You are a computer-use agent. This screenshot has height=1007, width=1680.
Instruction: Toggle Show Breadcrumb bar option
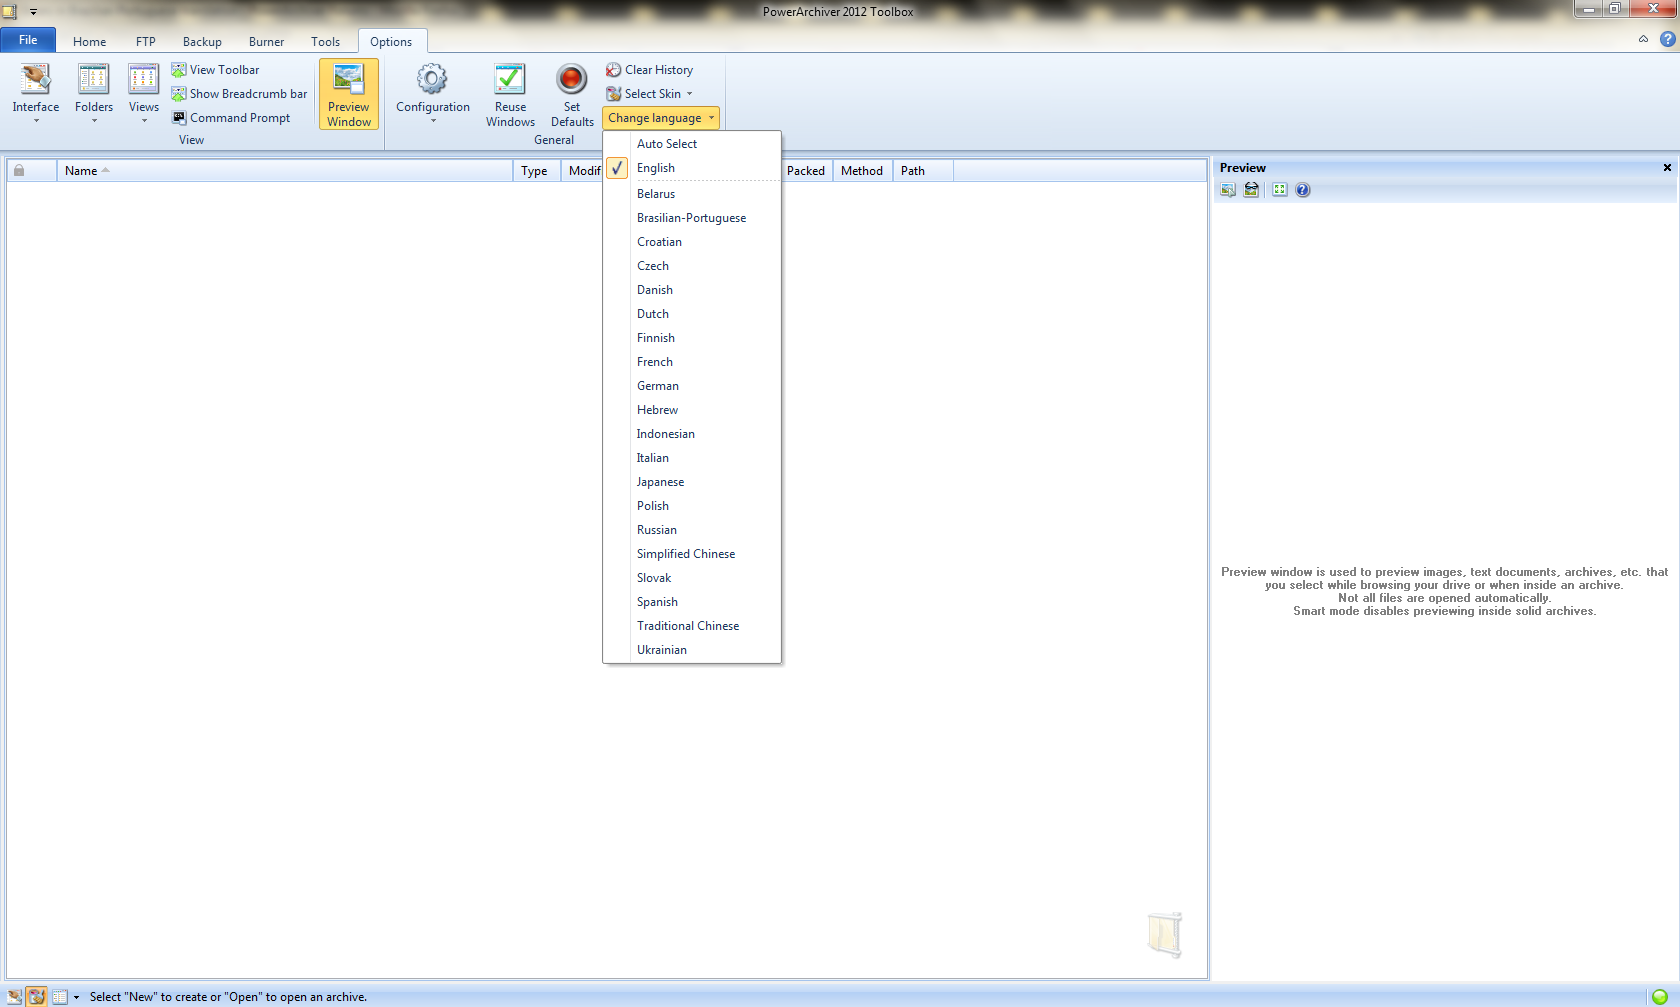point(239,94)
